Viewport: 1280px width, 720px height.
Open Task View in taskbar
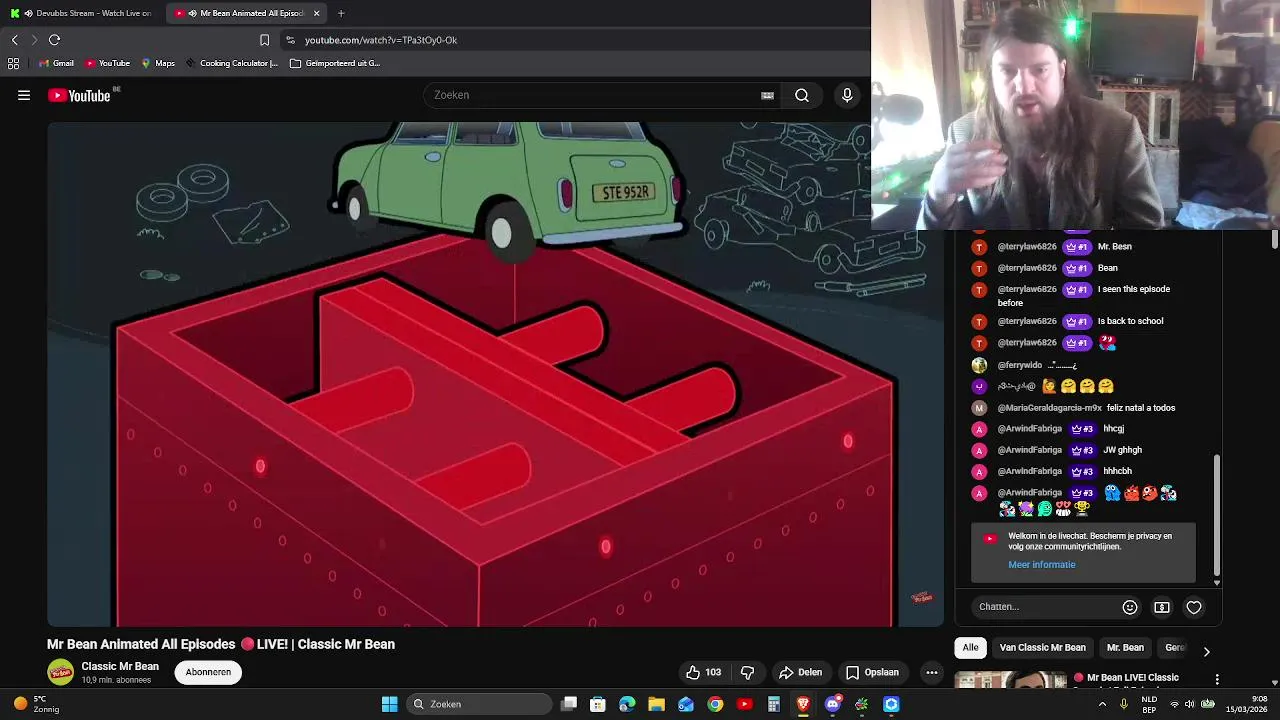[569, 704]
